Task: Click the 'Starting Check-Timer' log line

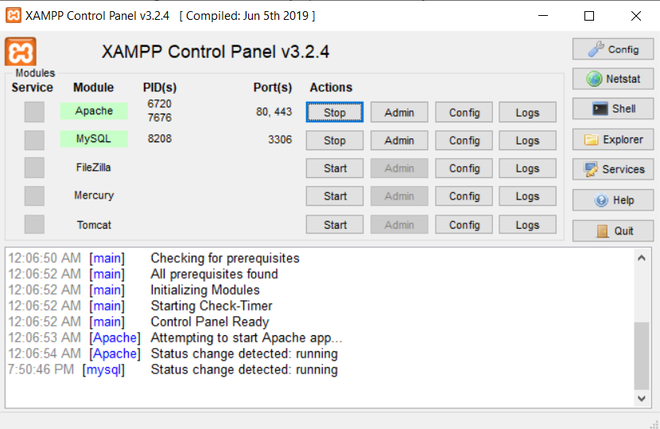Action: 211,306
